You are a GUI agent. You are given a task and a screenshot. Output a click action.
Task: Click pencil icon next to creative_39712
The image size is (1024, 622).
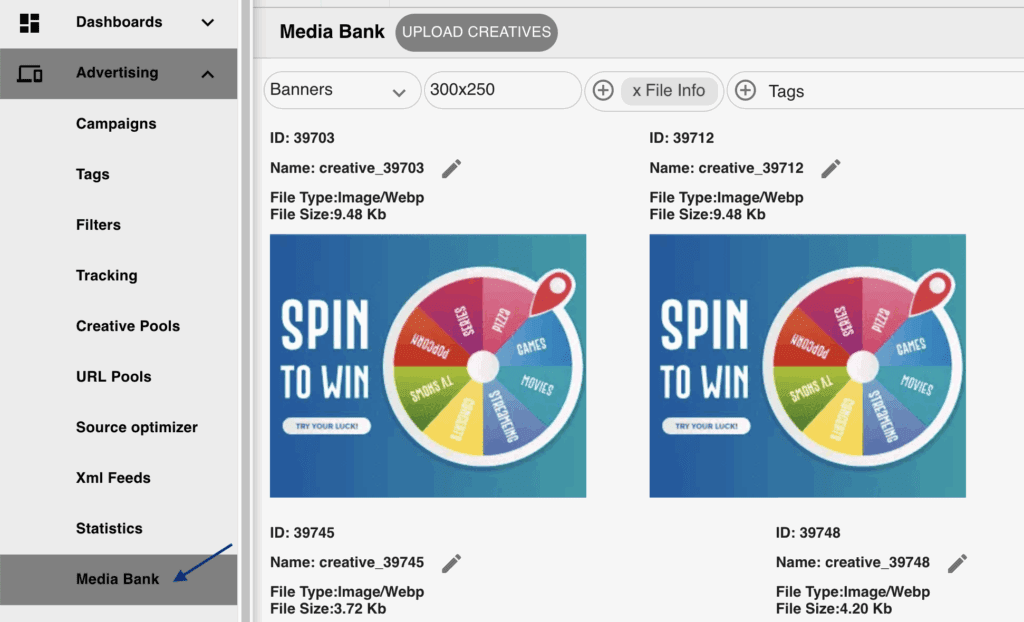tap(831, 168)
